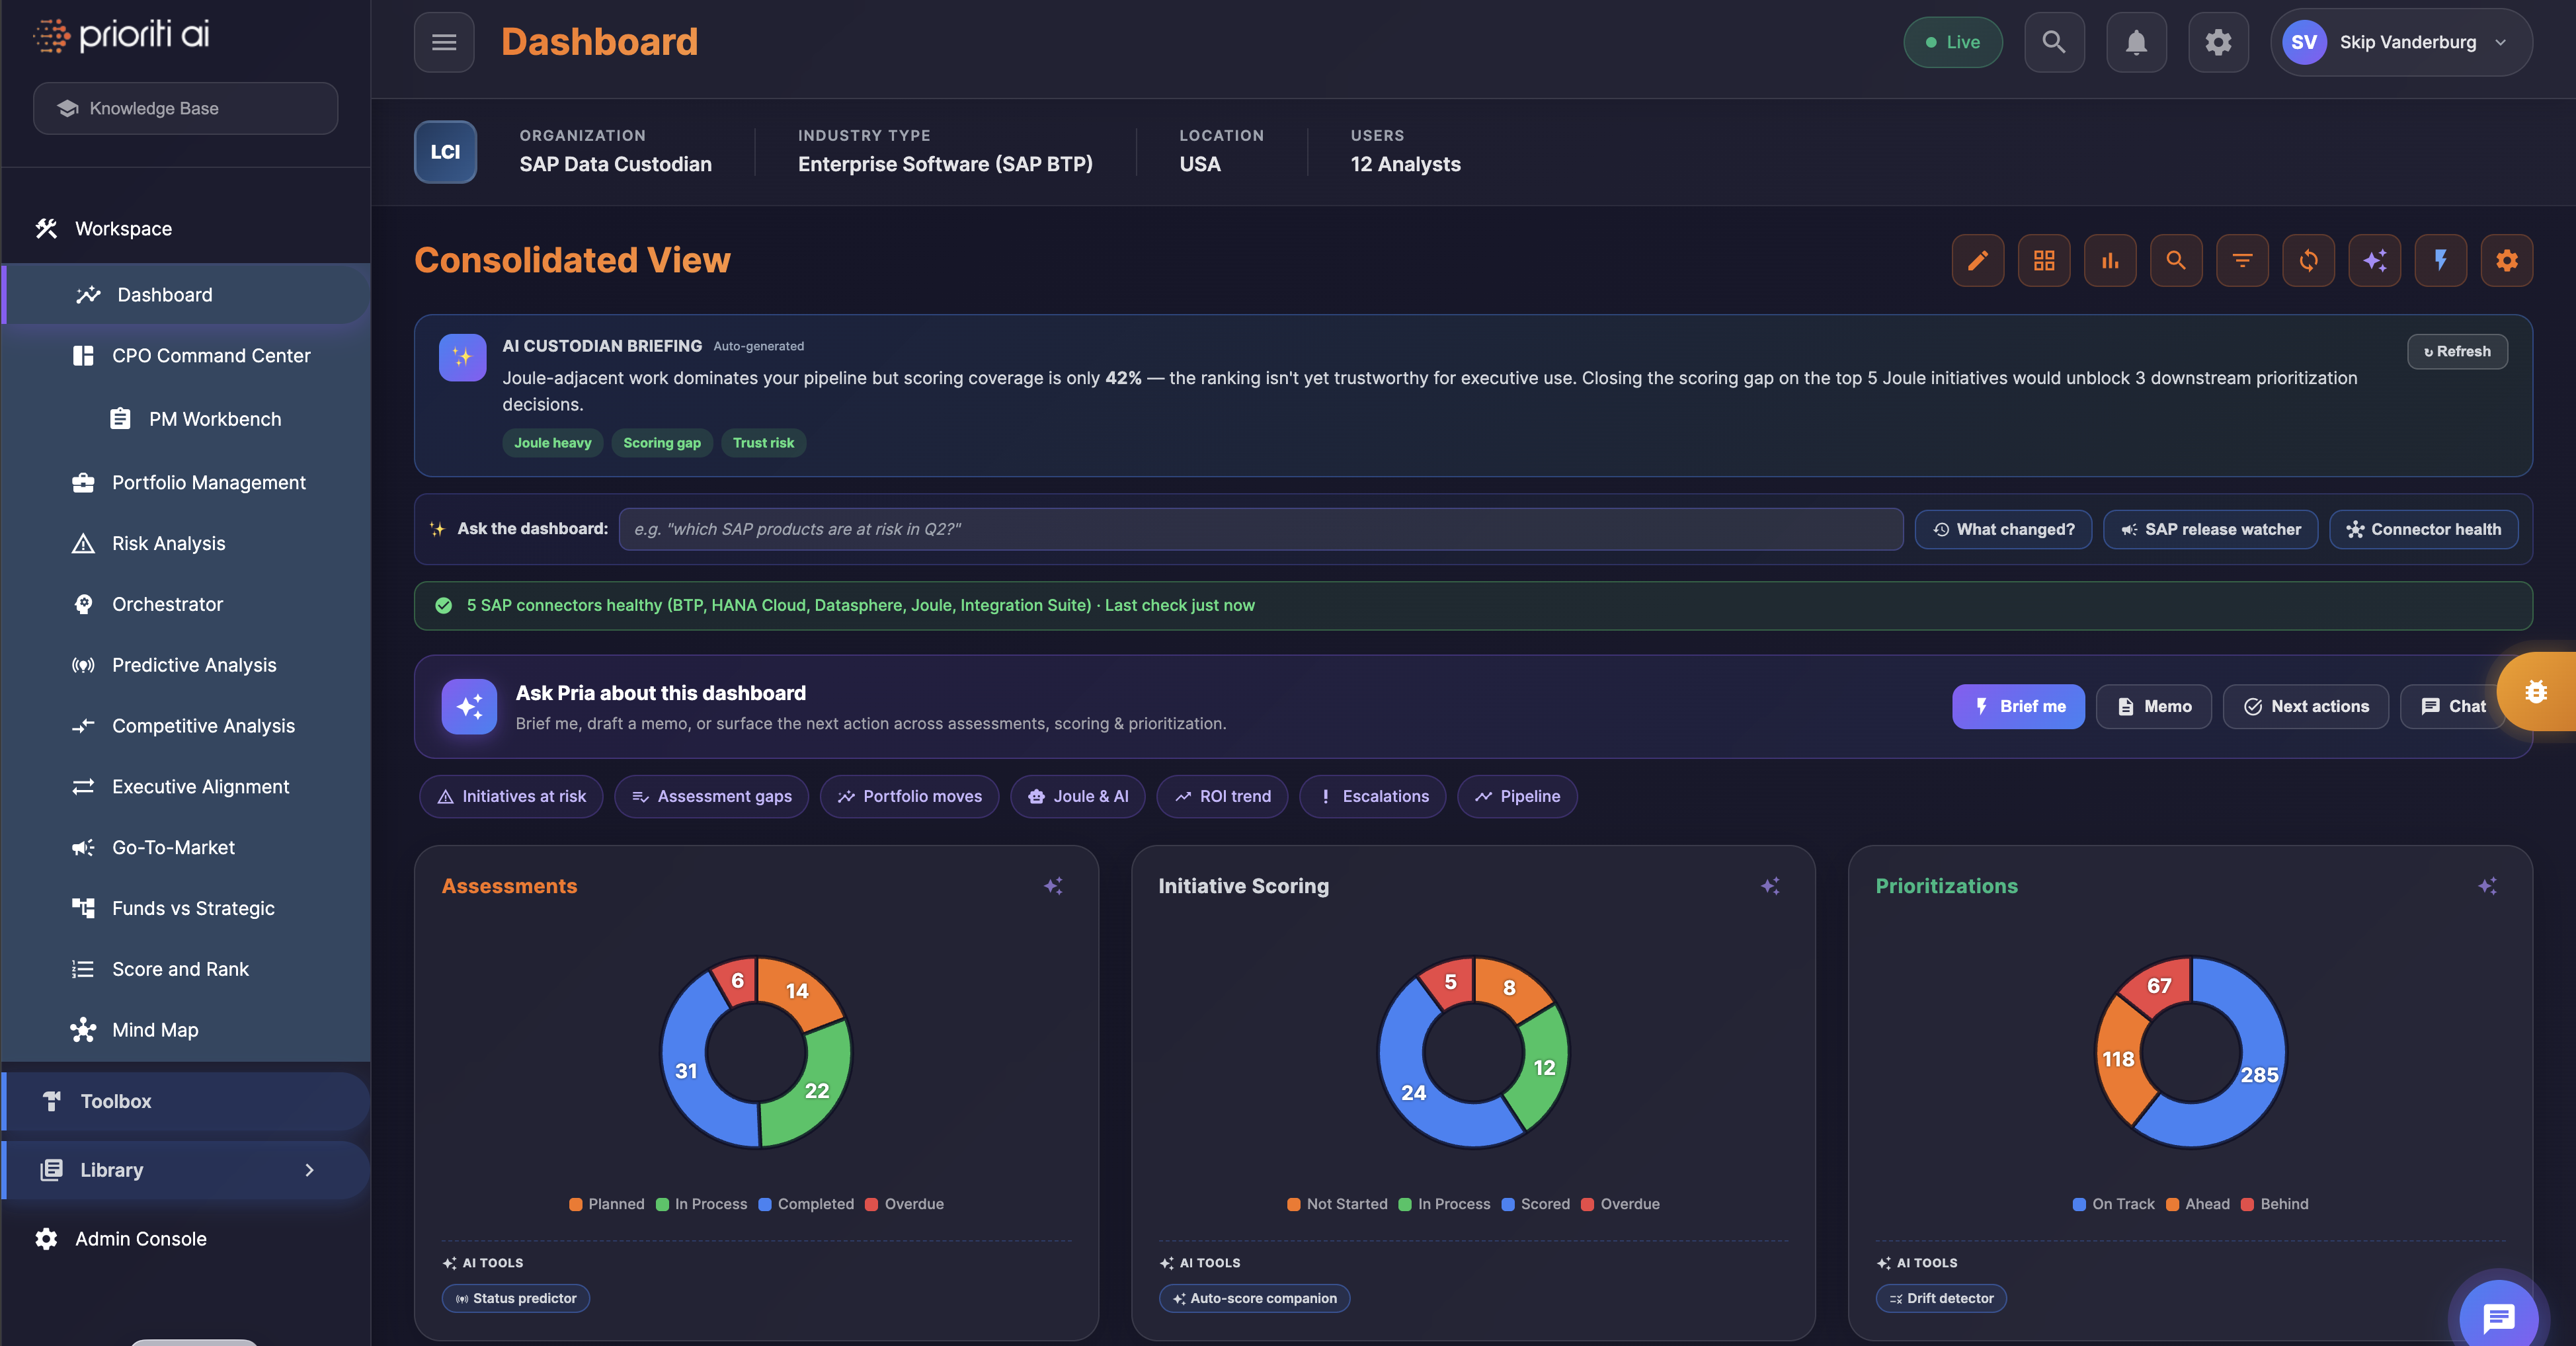Viewport: 2576px width, 1346px height.
Task: Click the purple AI sparkle icon in toolbar
Action: (x=2374, y=261)
